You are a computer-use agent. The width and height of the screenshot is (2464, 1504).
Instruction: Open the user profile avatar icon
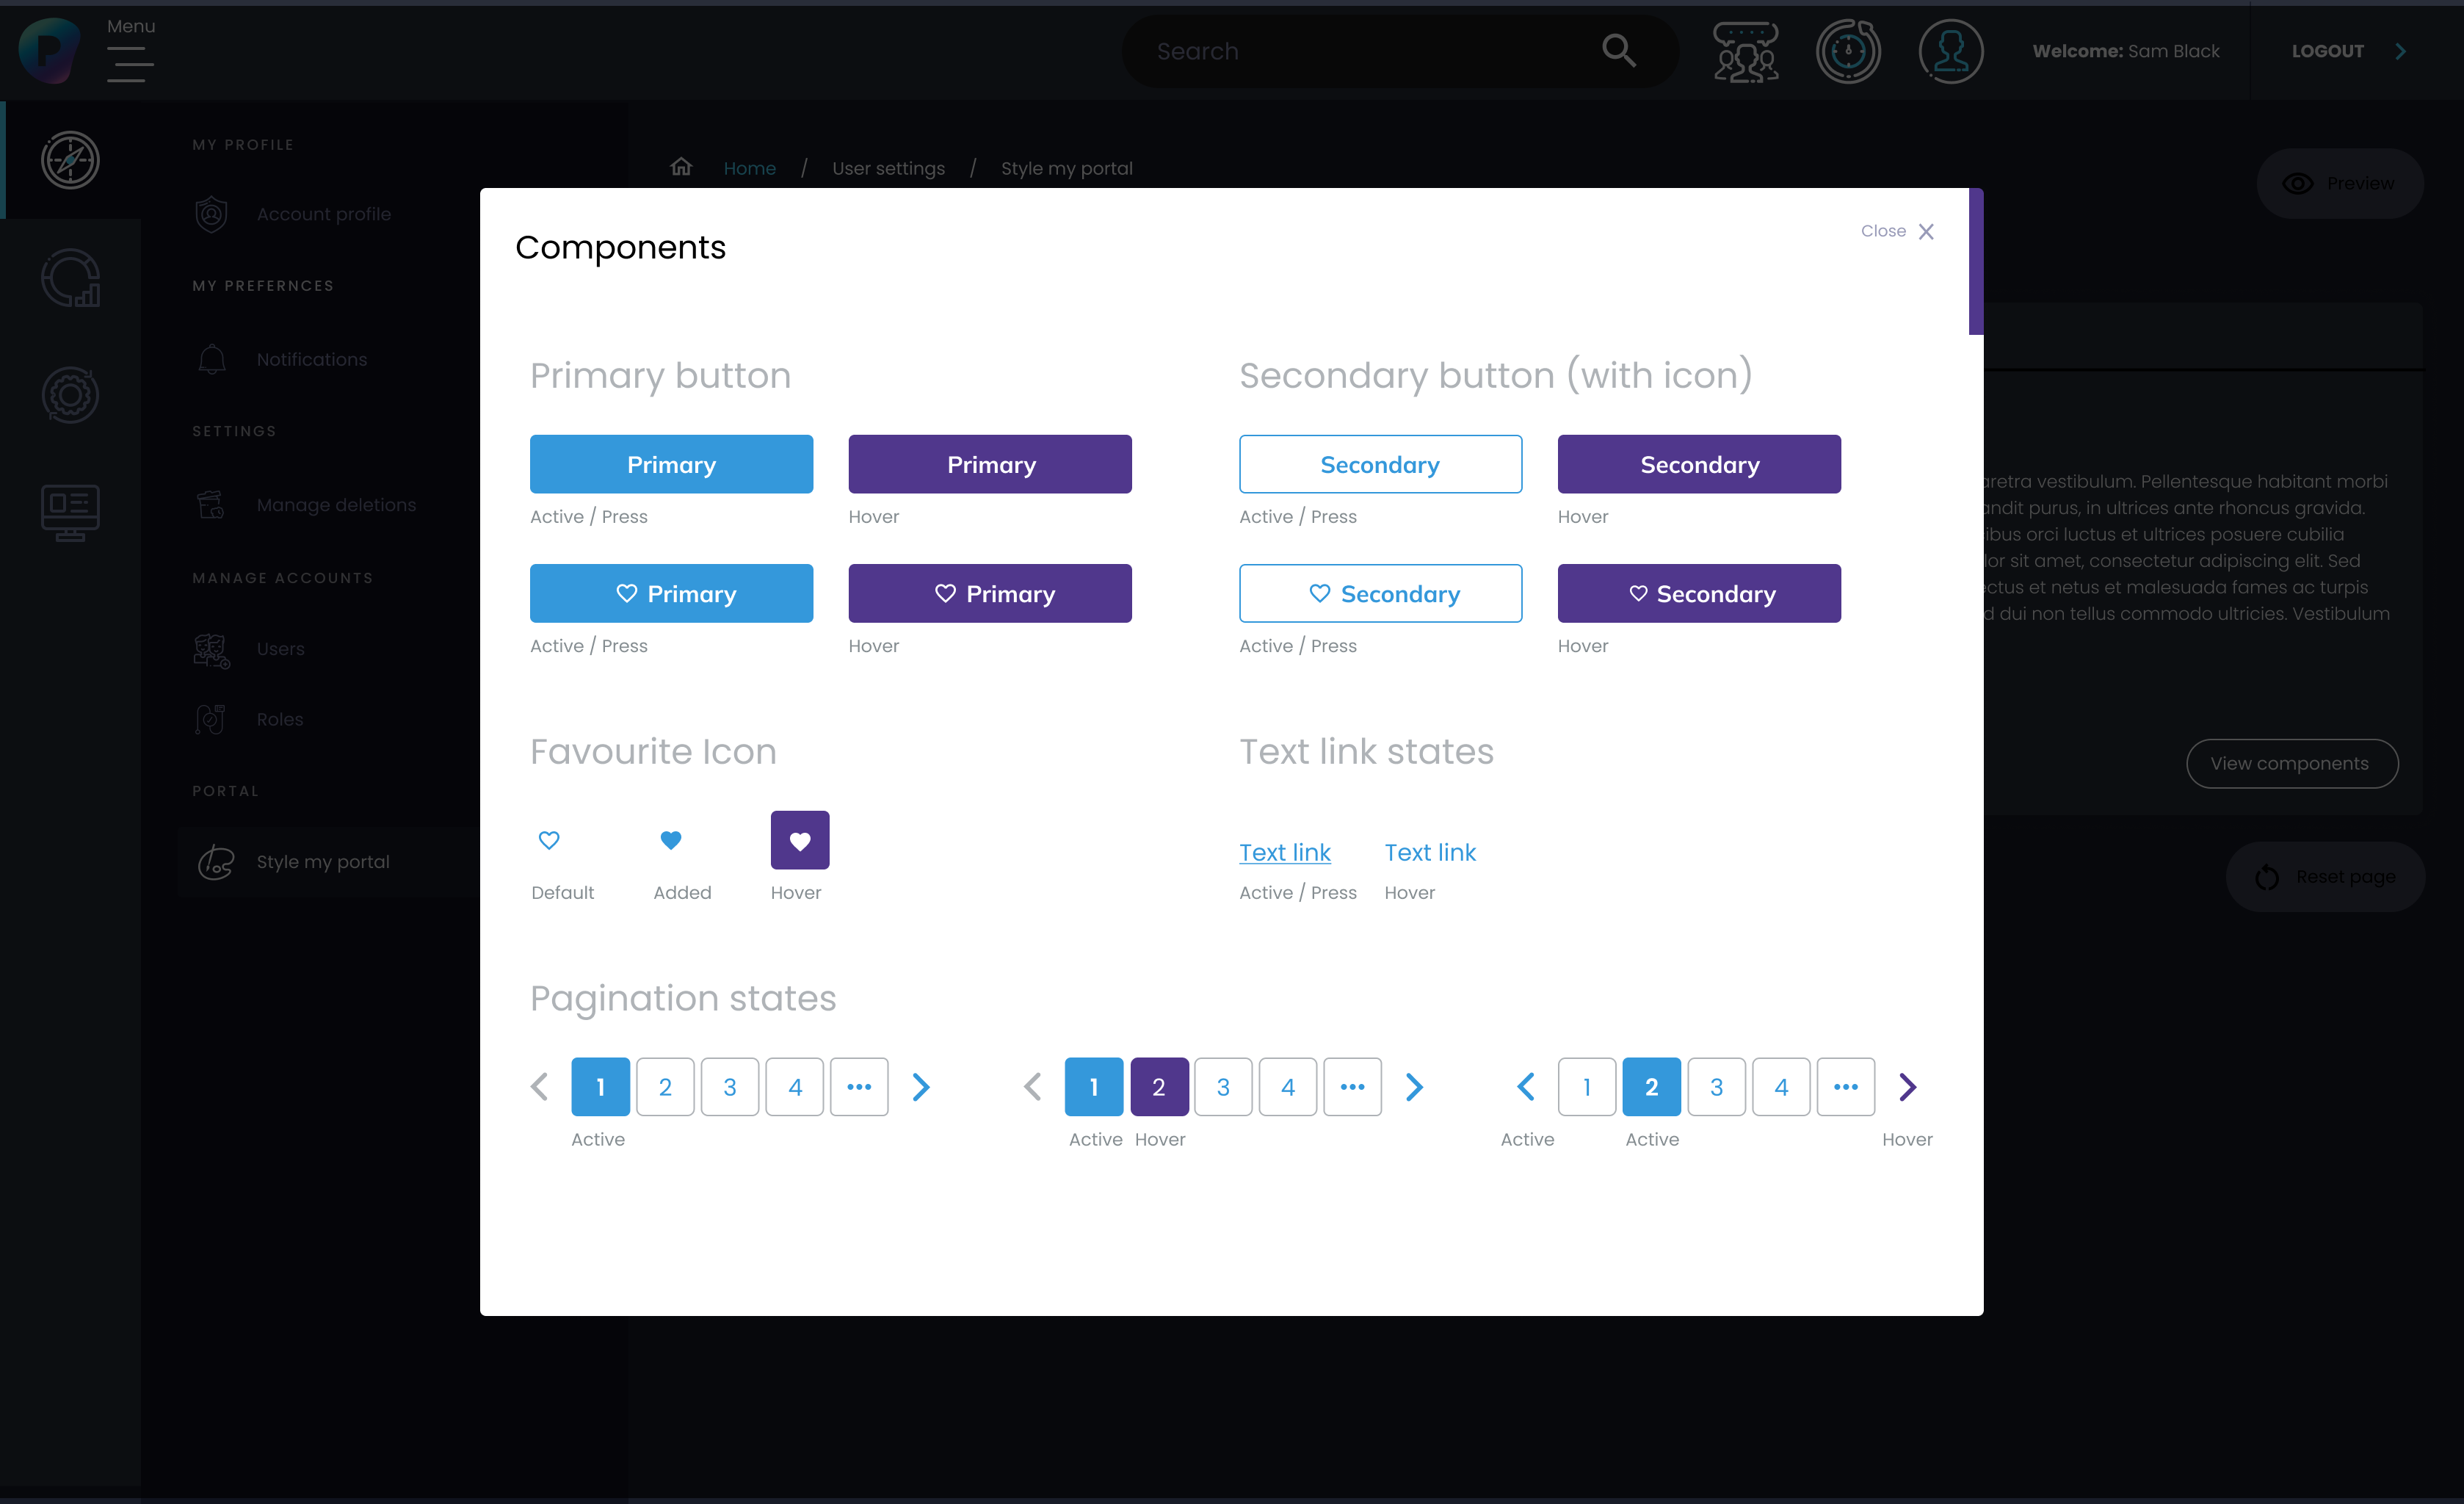1950,51
